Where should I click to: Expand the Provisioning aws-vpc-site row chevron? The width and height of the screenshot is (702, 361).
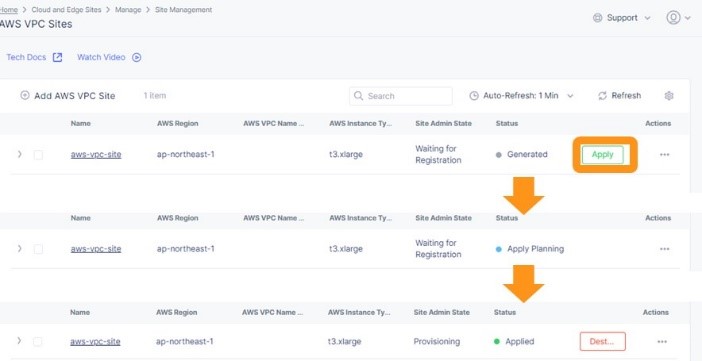point(19,340)
